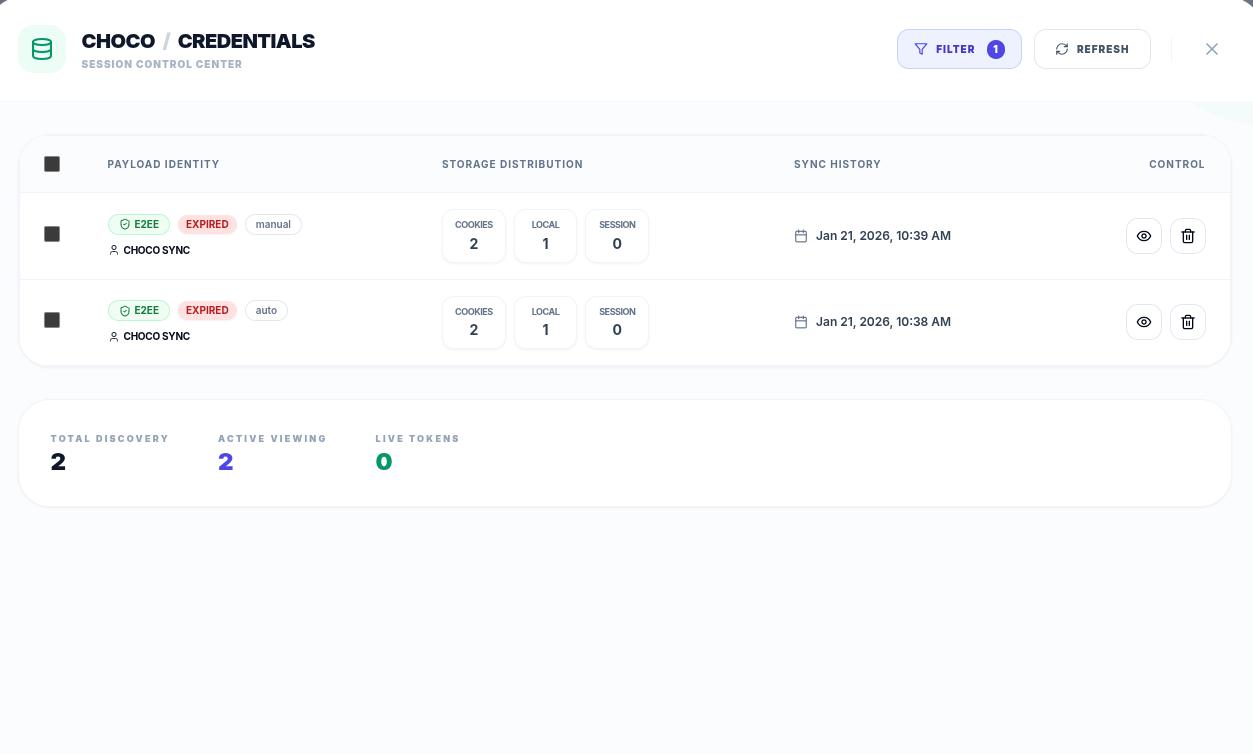The height and width of the screenshot is (754, 1253).
Task: Delete the manual credential entry
Action: 1187,236
